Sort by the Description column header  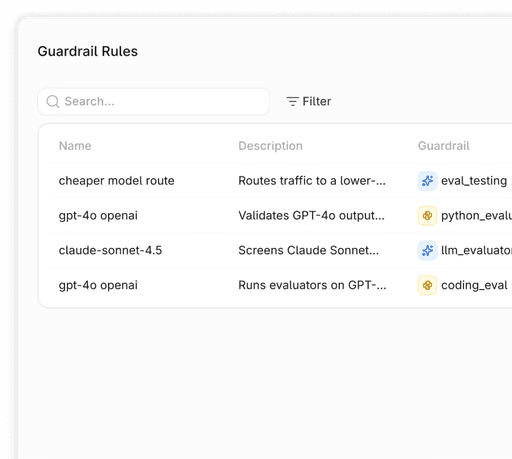(270, 146)
